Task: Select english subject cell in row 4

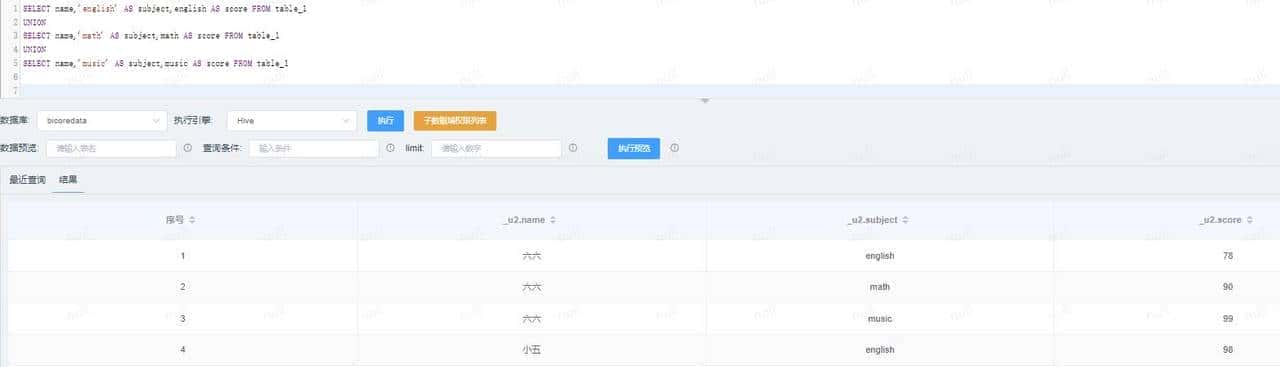Action: click(880, 350)
